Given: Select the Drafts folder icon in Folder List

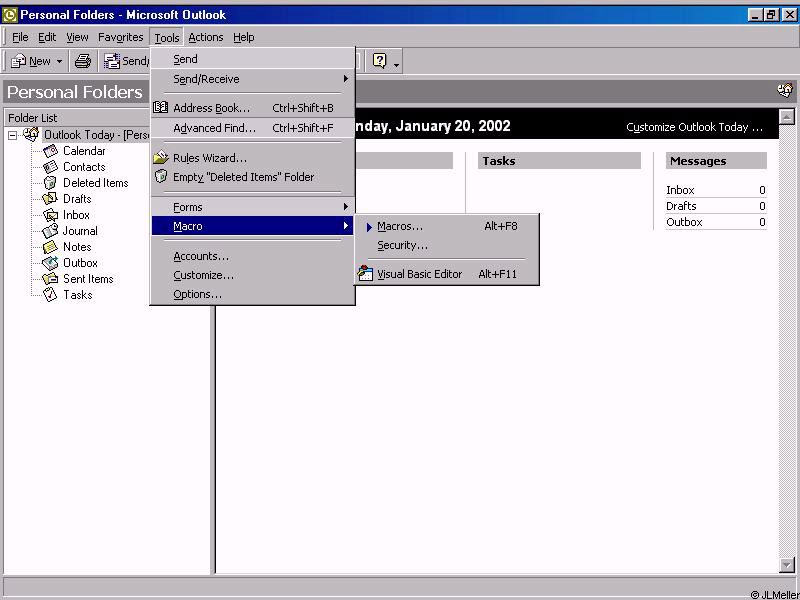Looking at the screenshot, I should point(50,198).
